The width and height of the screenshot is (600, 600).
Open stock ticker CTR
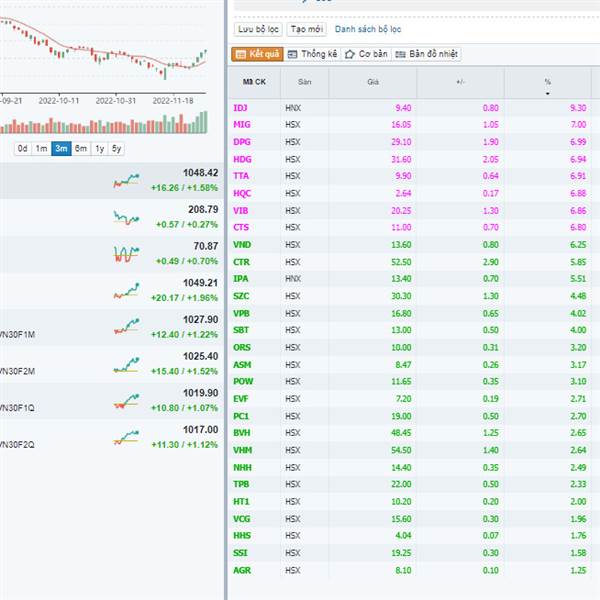241,262
